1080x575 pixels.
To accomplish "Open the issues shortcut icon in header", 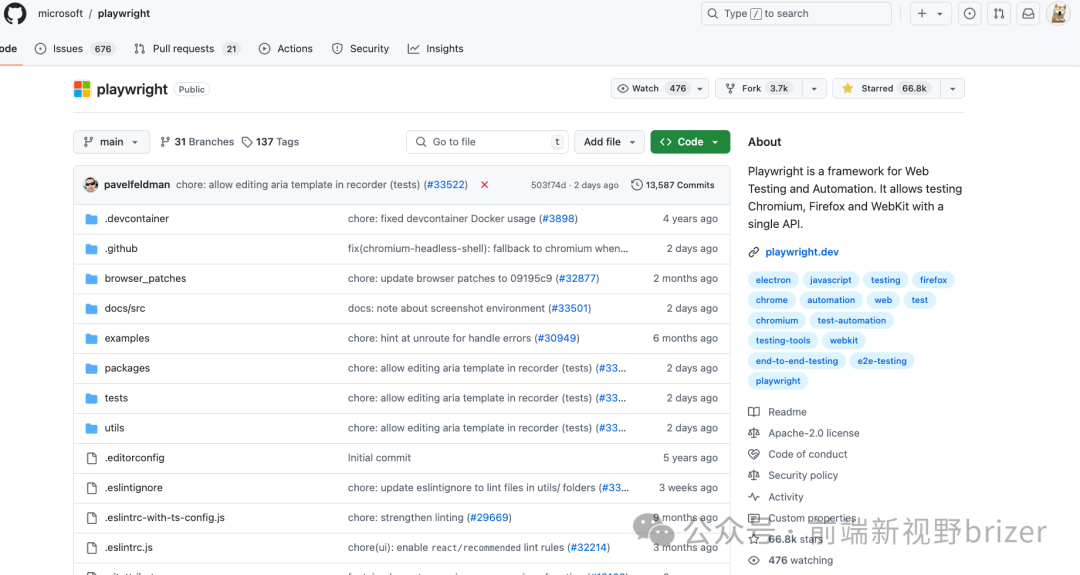I will pos(969,13).
